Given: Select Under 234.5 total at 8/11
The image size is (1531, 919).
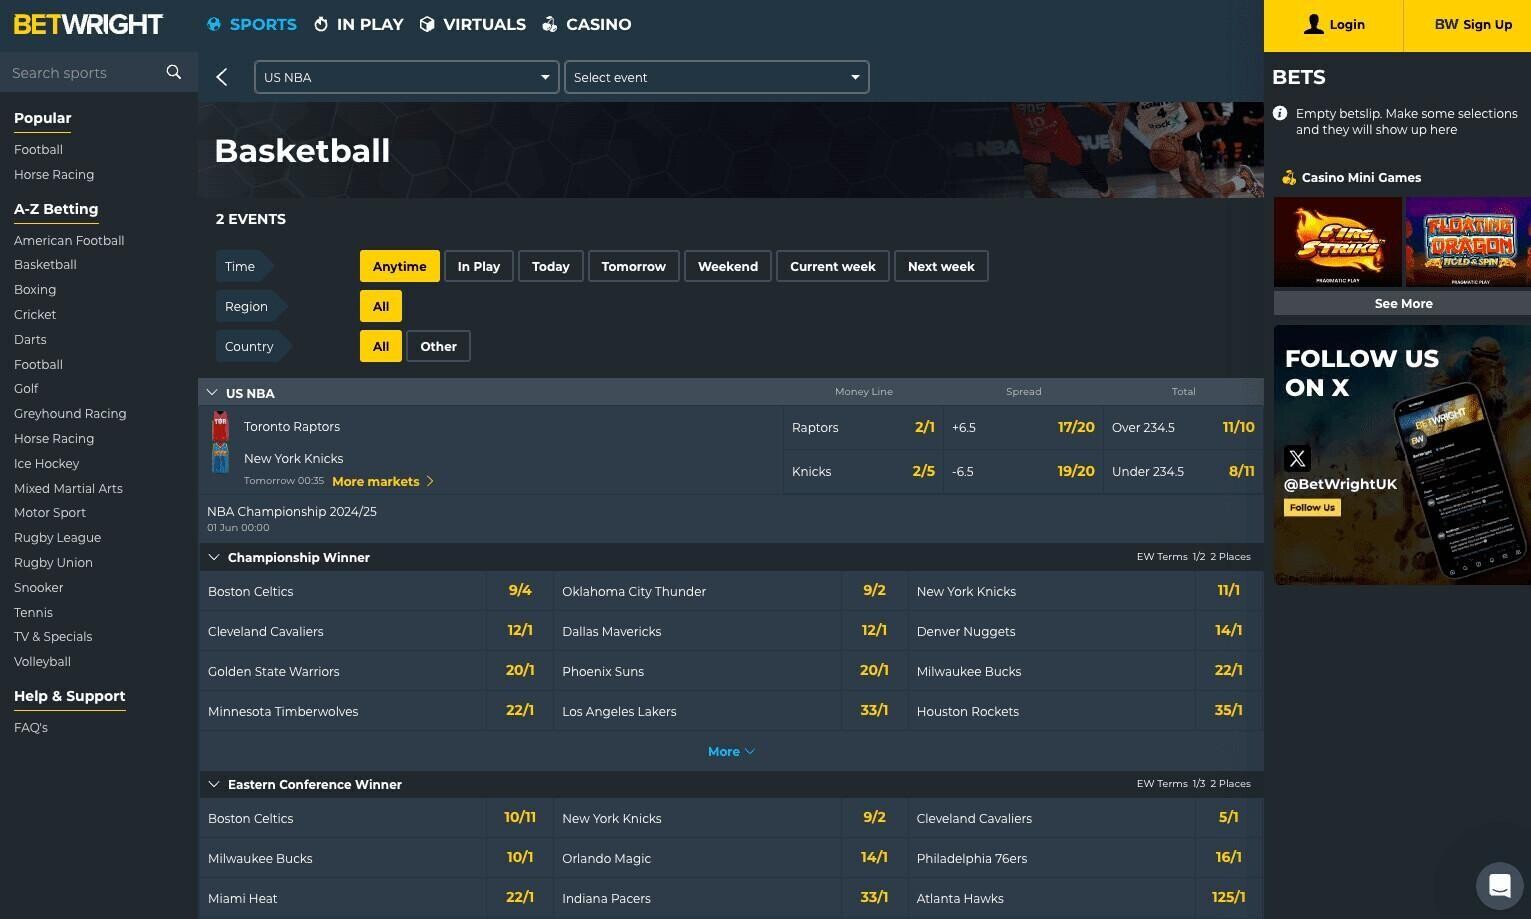Looking at the screenshot, I should pyautogui.click(x=1184, y=471).
